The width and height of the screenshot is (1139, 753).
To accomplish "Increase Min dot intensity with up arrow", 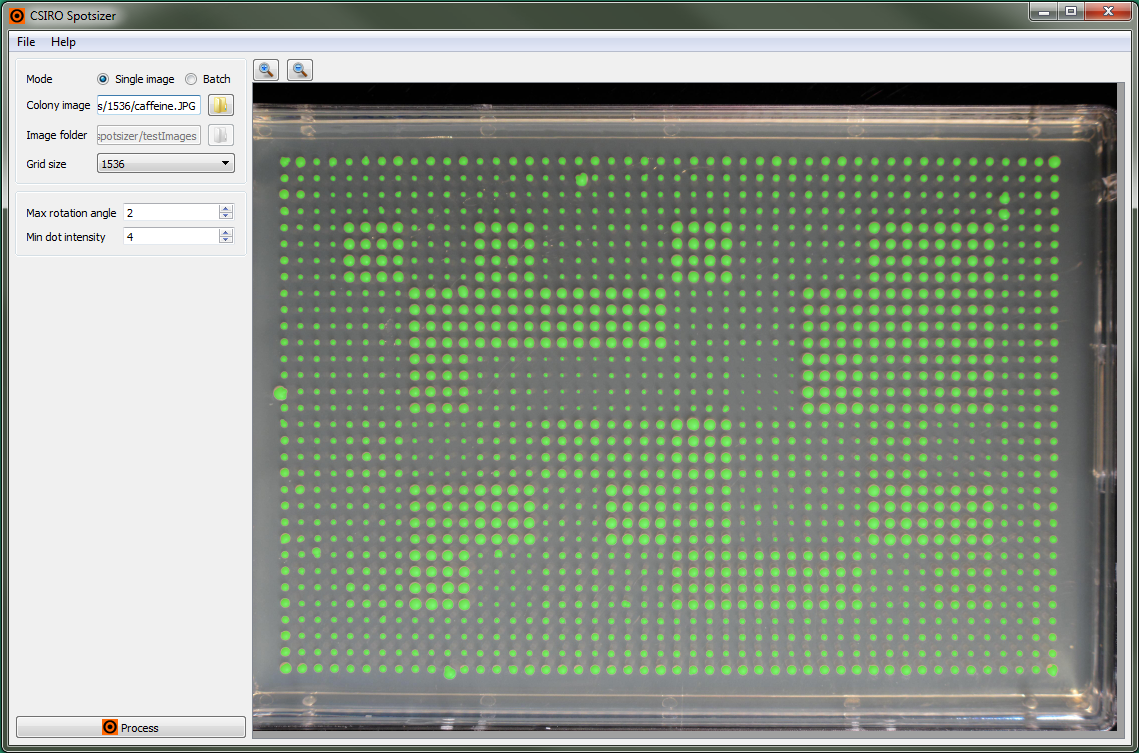I will pyautogui.click(x=226, y=233).
